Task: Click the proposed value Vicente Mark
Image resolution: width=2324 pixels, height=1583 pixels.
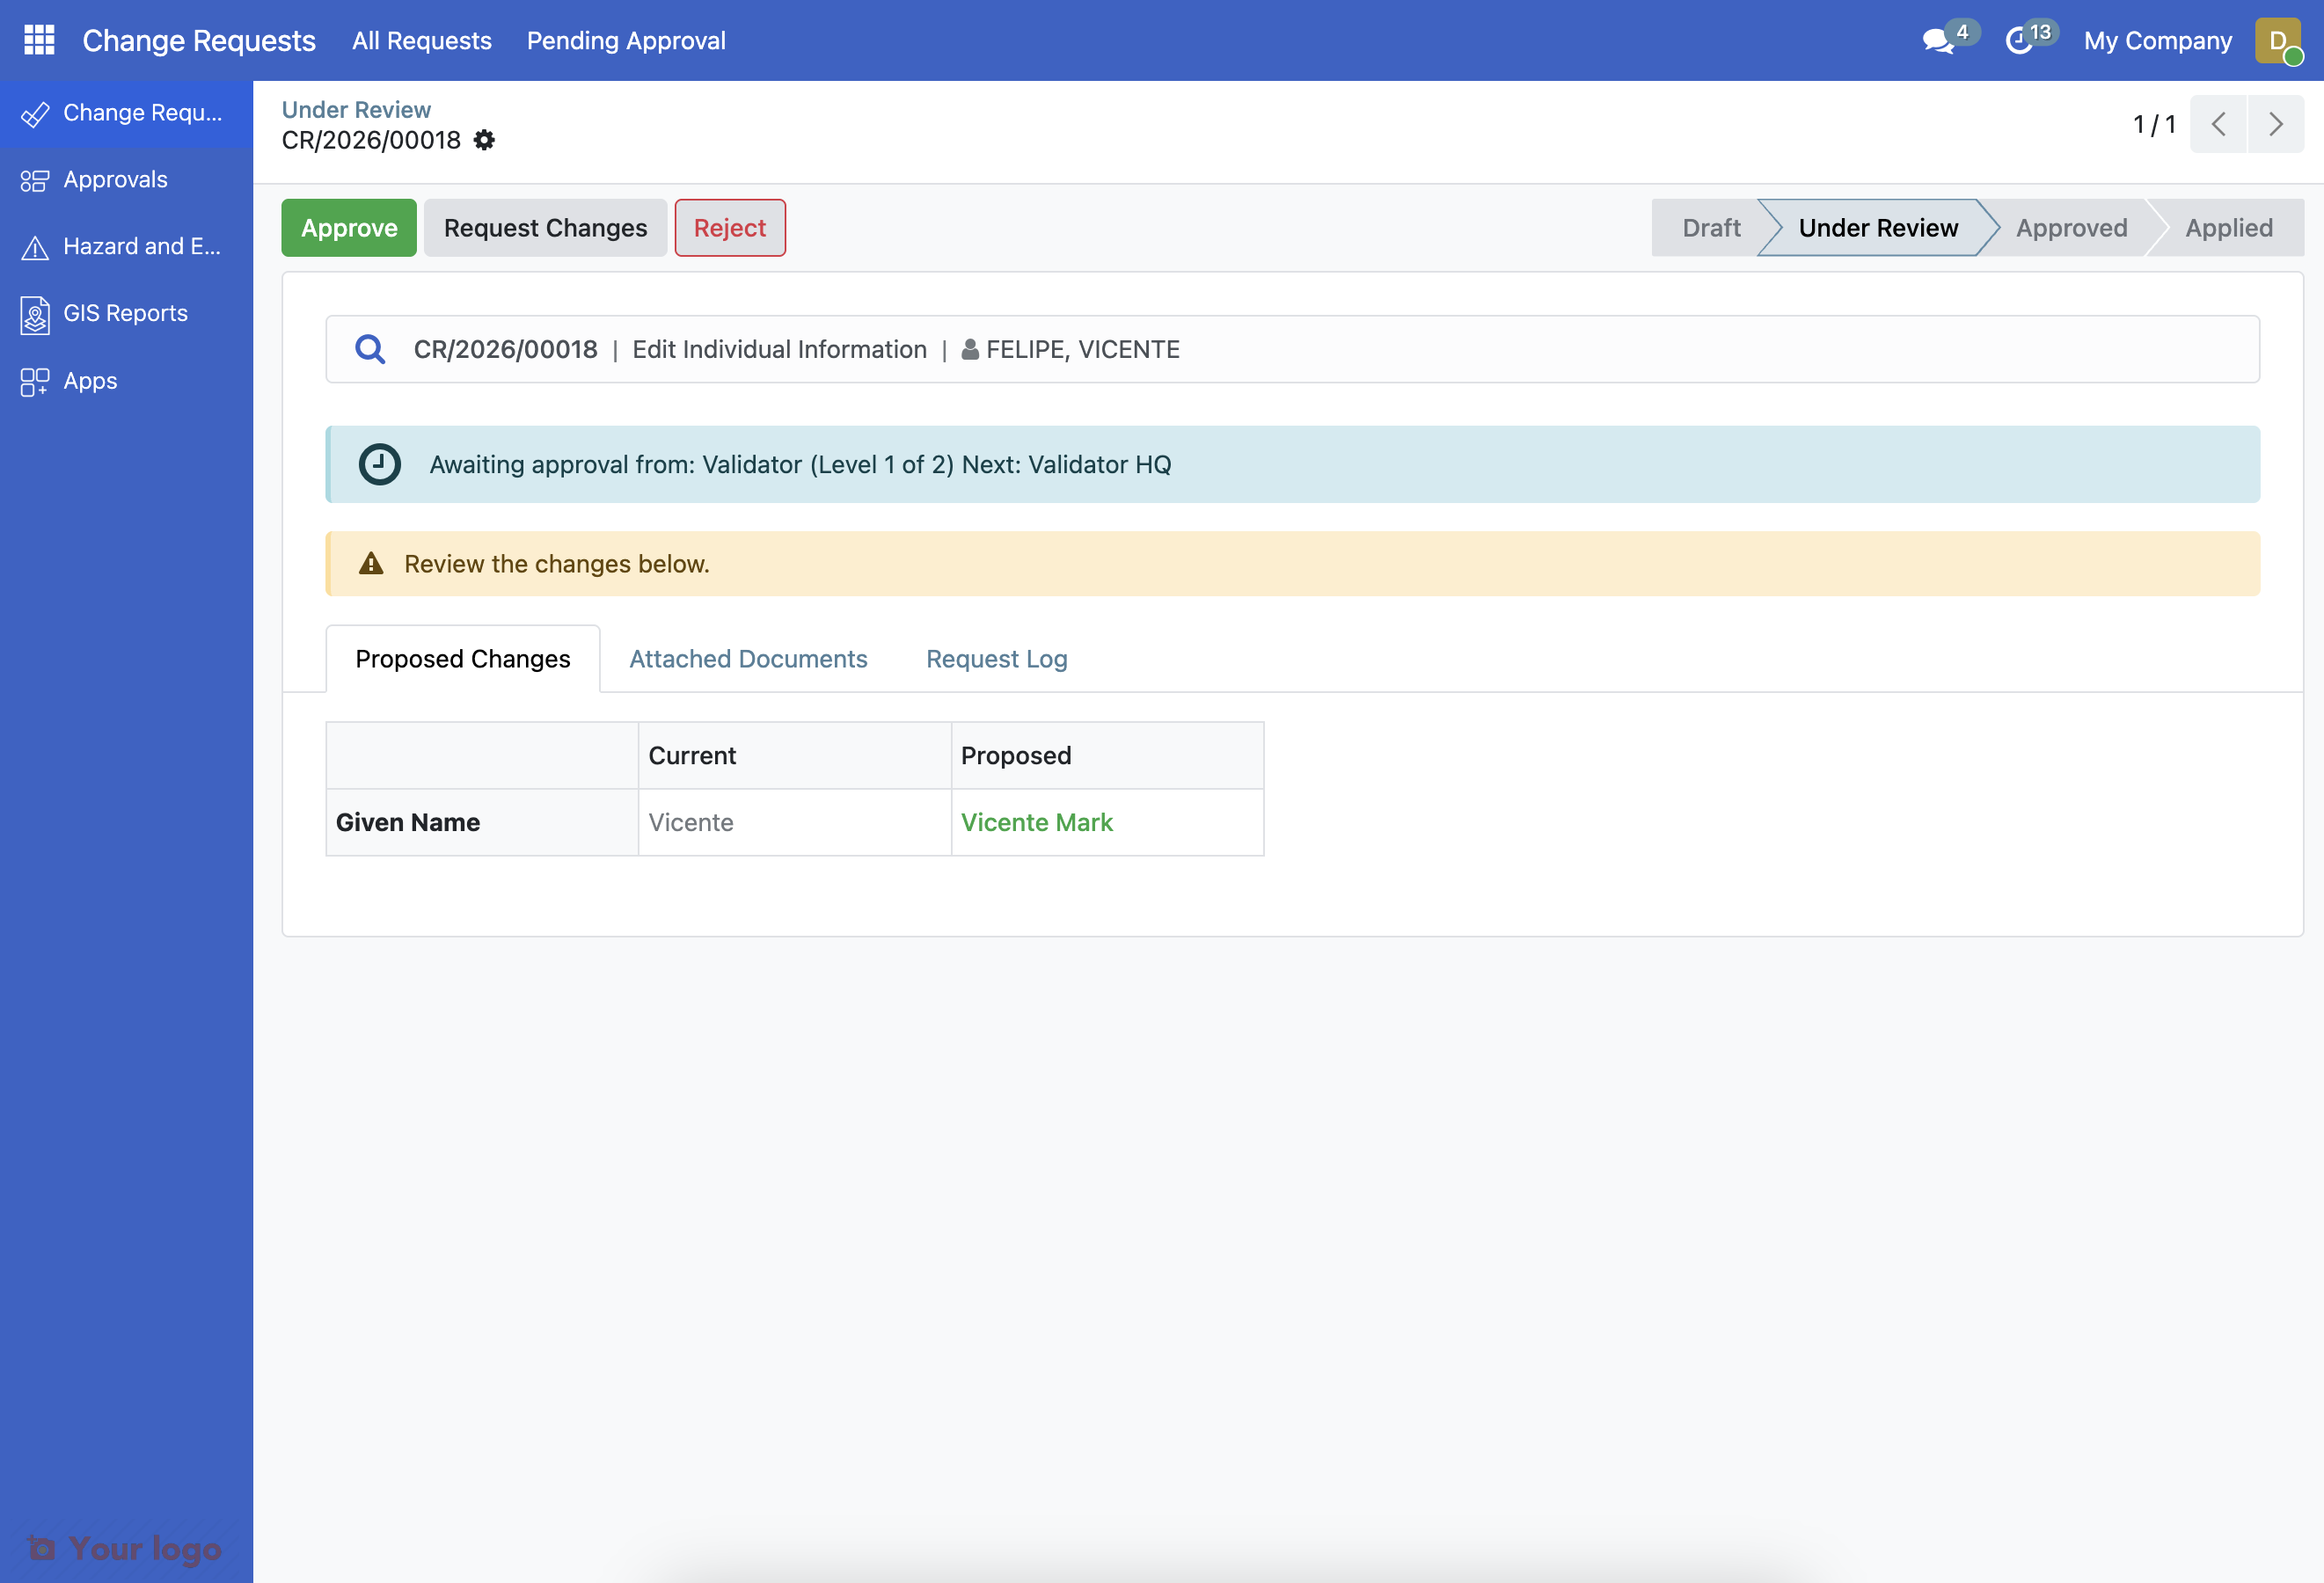Action: tap(1036, 822)
